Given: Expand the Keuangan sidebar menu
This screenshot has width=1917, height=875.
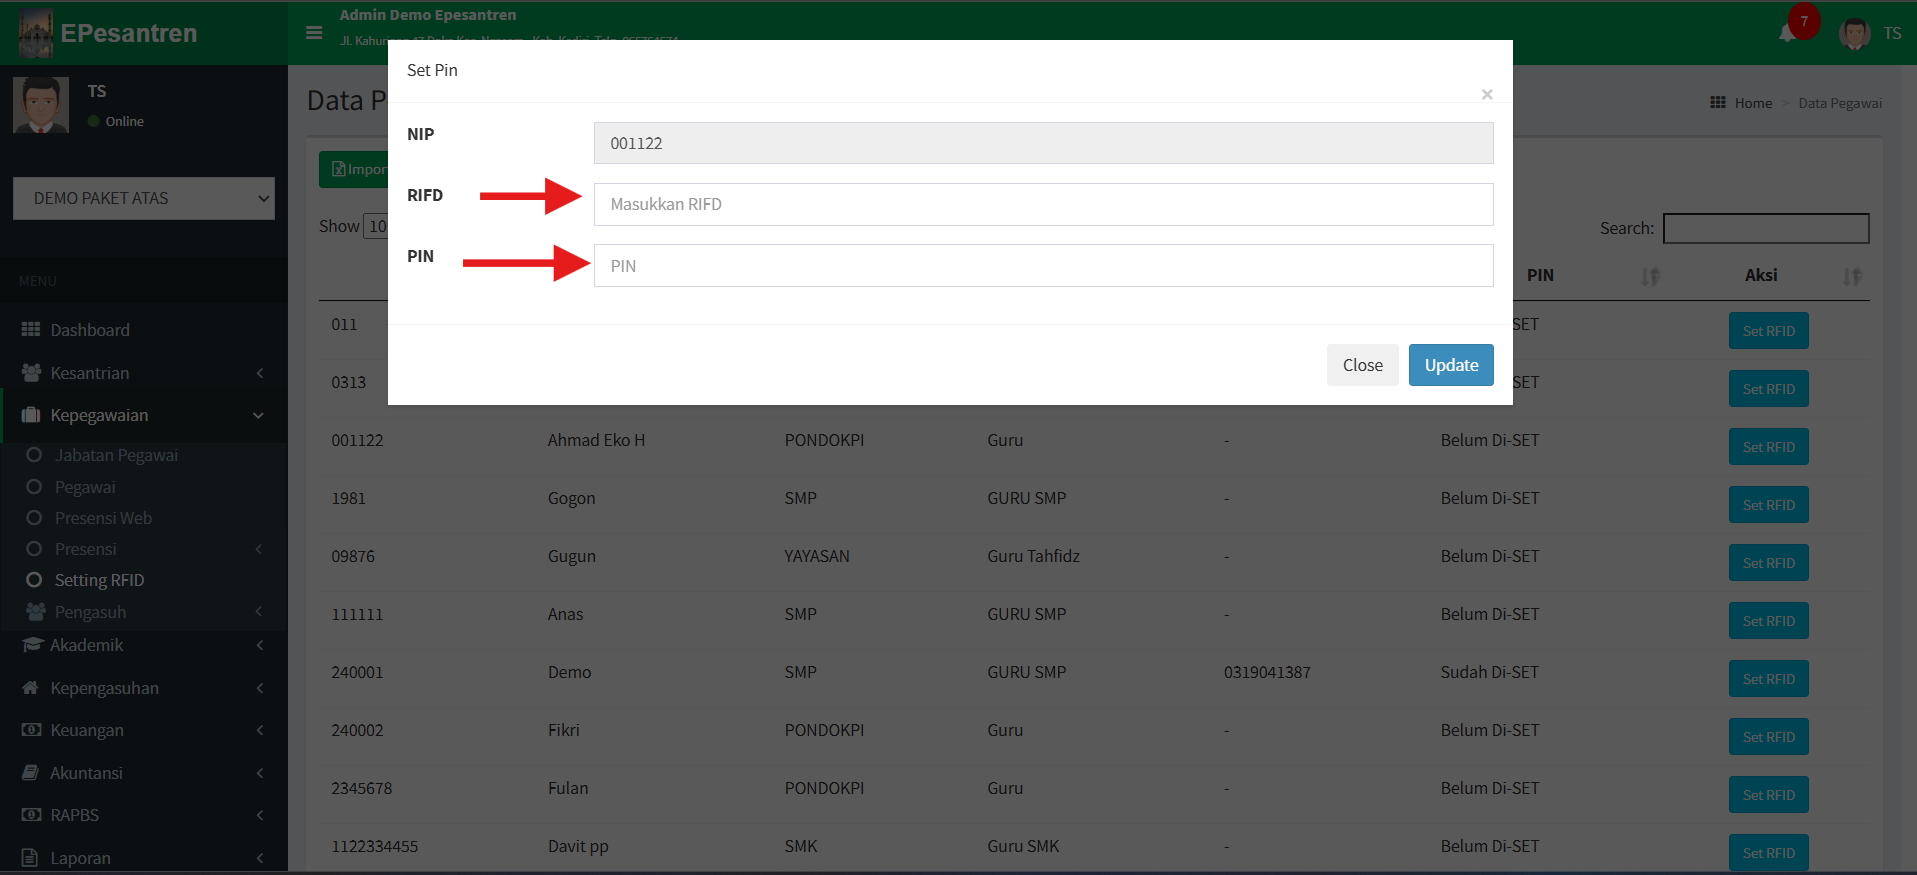Looking at the screenshot, I should 87,730.
